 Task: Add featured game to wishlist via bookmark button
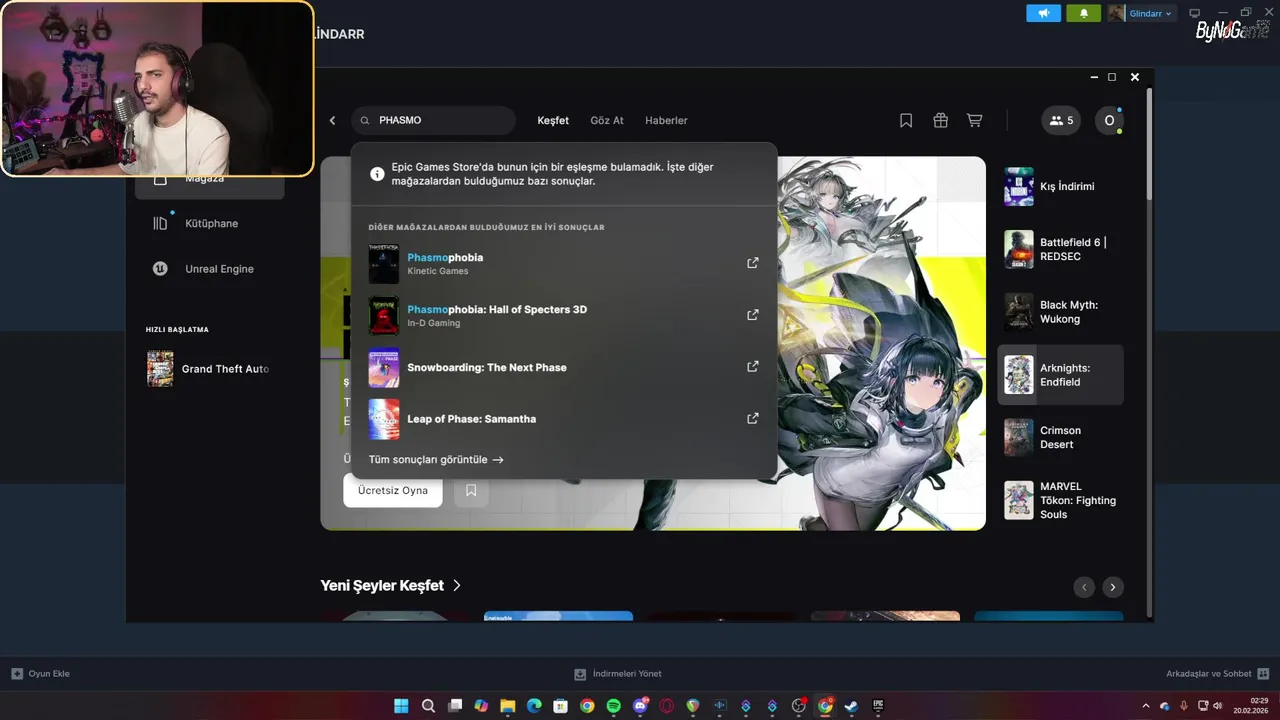tap(471, 490)
